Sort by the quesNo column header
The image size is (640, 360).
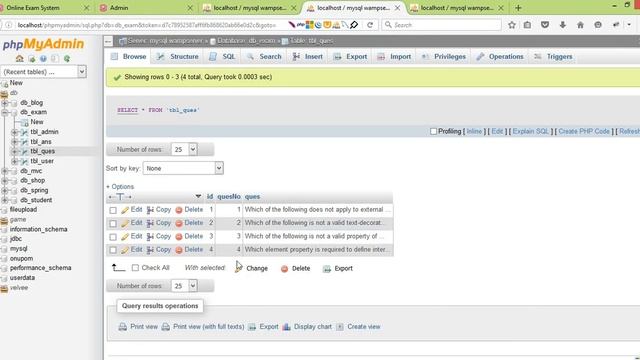pos(229,197)
